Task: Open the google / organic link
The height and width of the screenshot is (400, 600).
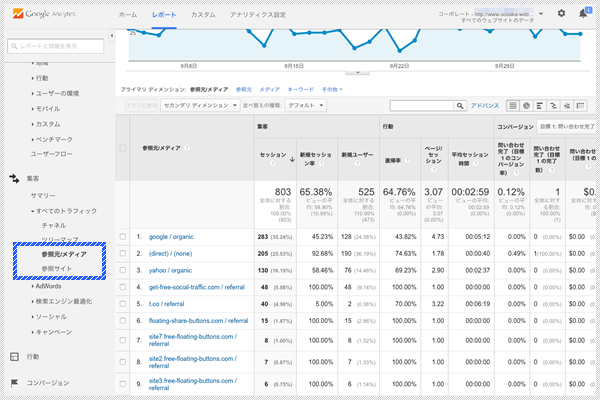Action: [x=171, y=237]
